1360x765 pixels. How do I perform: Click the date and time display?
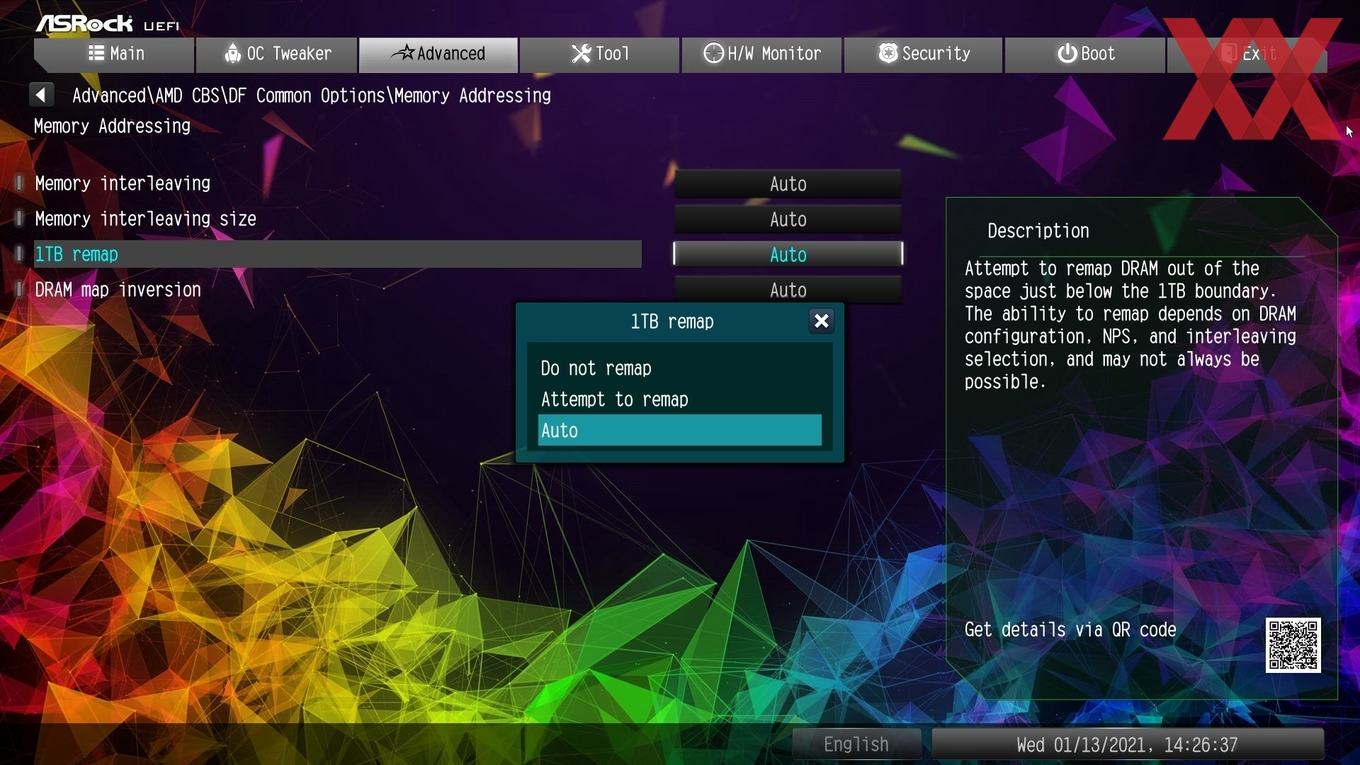pos(1127,744)
